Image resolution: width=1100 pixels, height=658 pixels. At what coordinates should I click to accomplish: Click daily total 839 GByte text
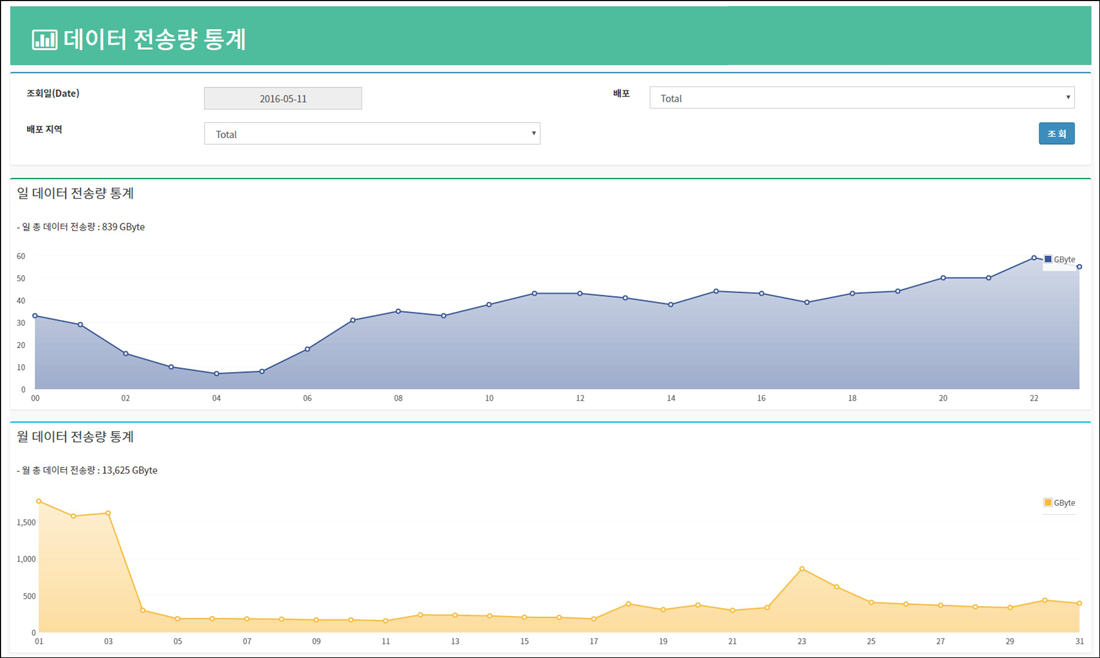click(81, 227)
